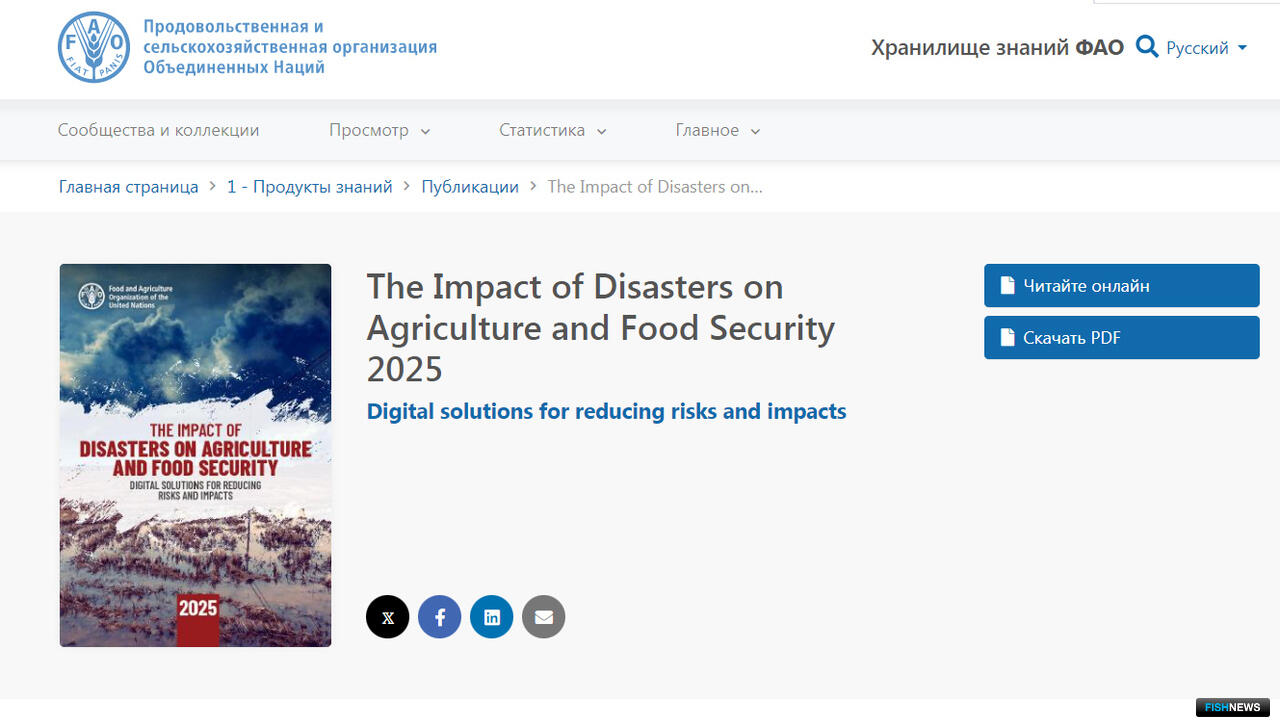Image resolution: width=1280 pixels, height=727 pixels.
Task: Click the Скачать PDF button
Action: pos(1121,338)
